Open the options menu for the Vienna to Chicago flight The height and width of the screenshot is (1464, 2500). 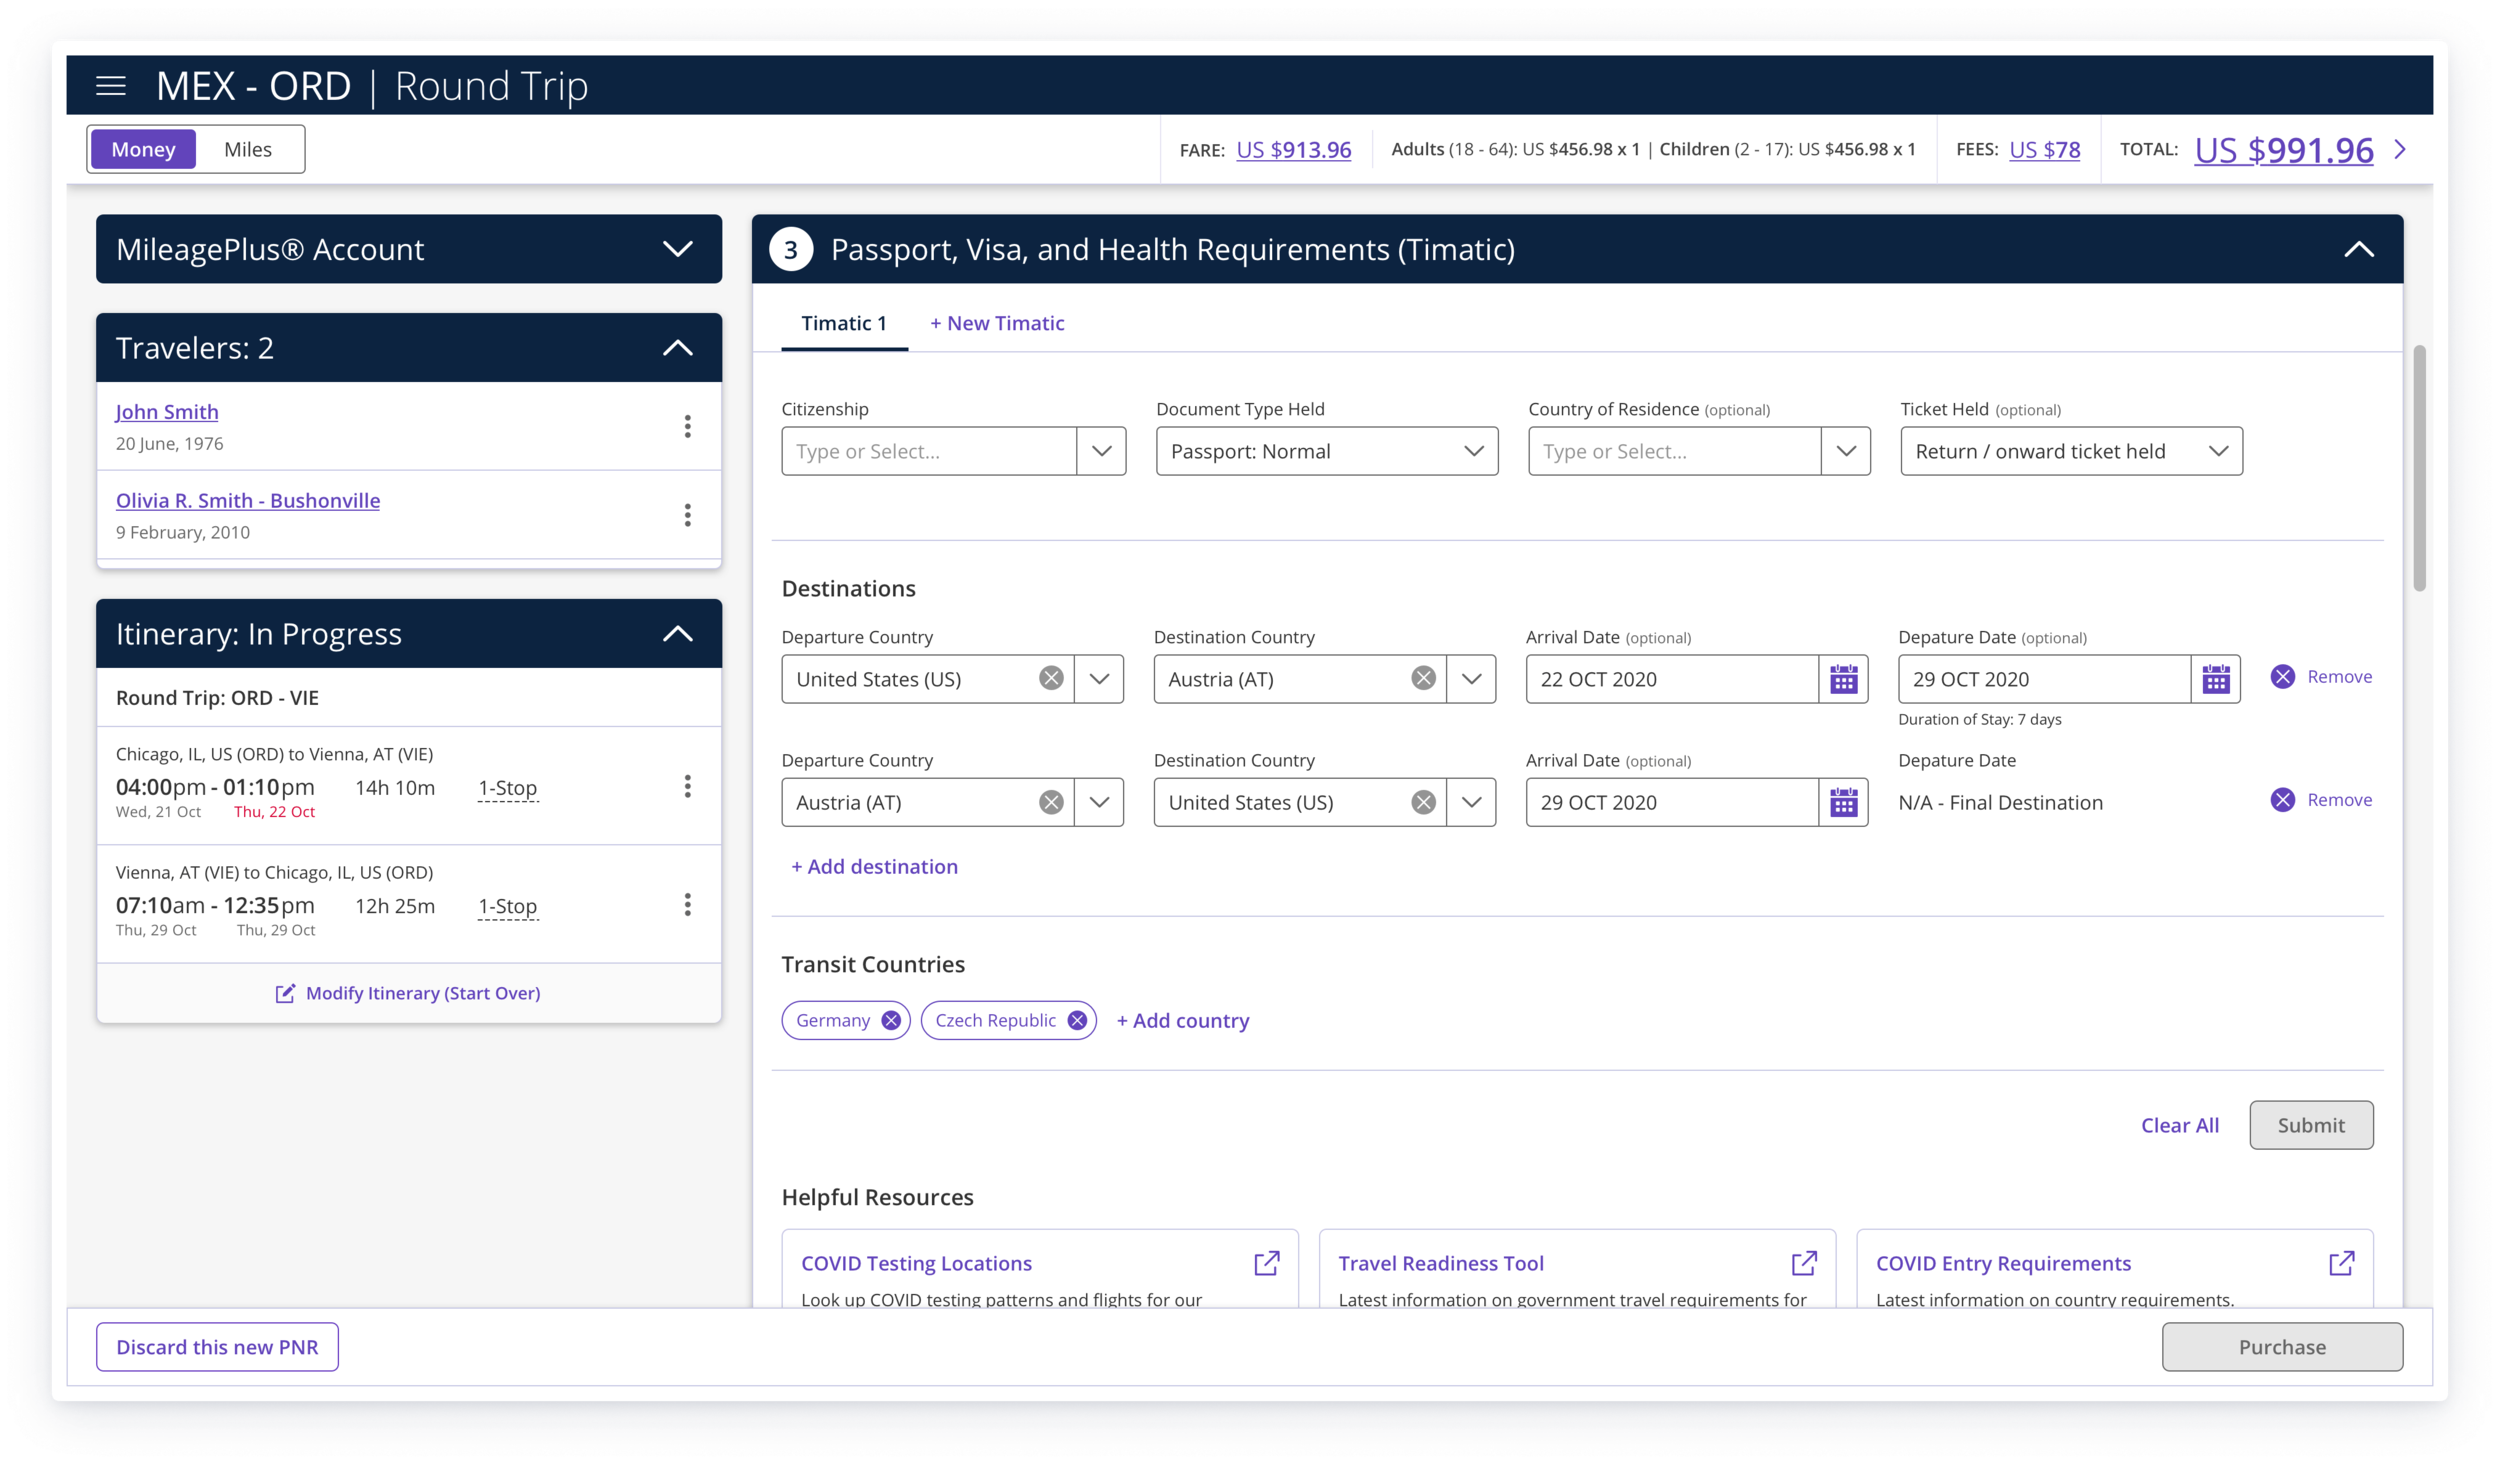click(x=687, y=905)
